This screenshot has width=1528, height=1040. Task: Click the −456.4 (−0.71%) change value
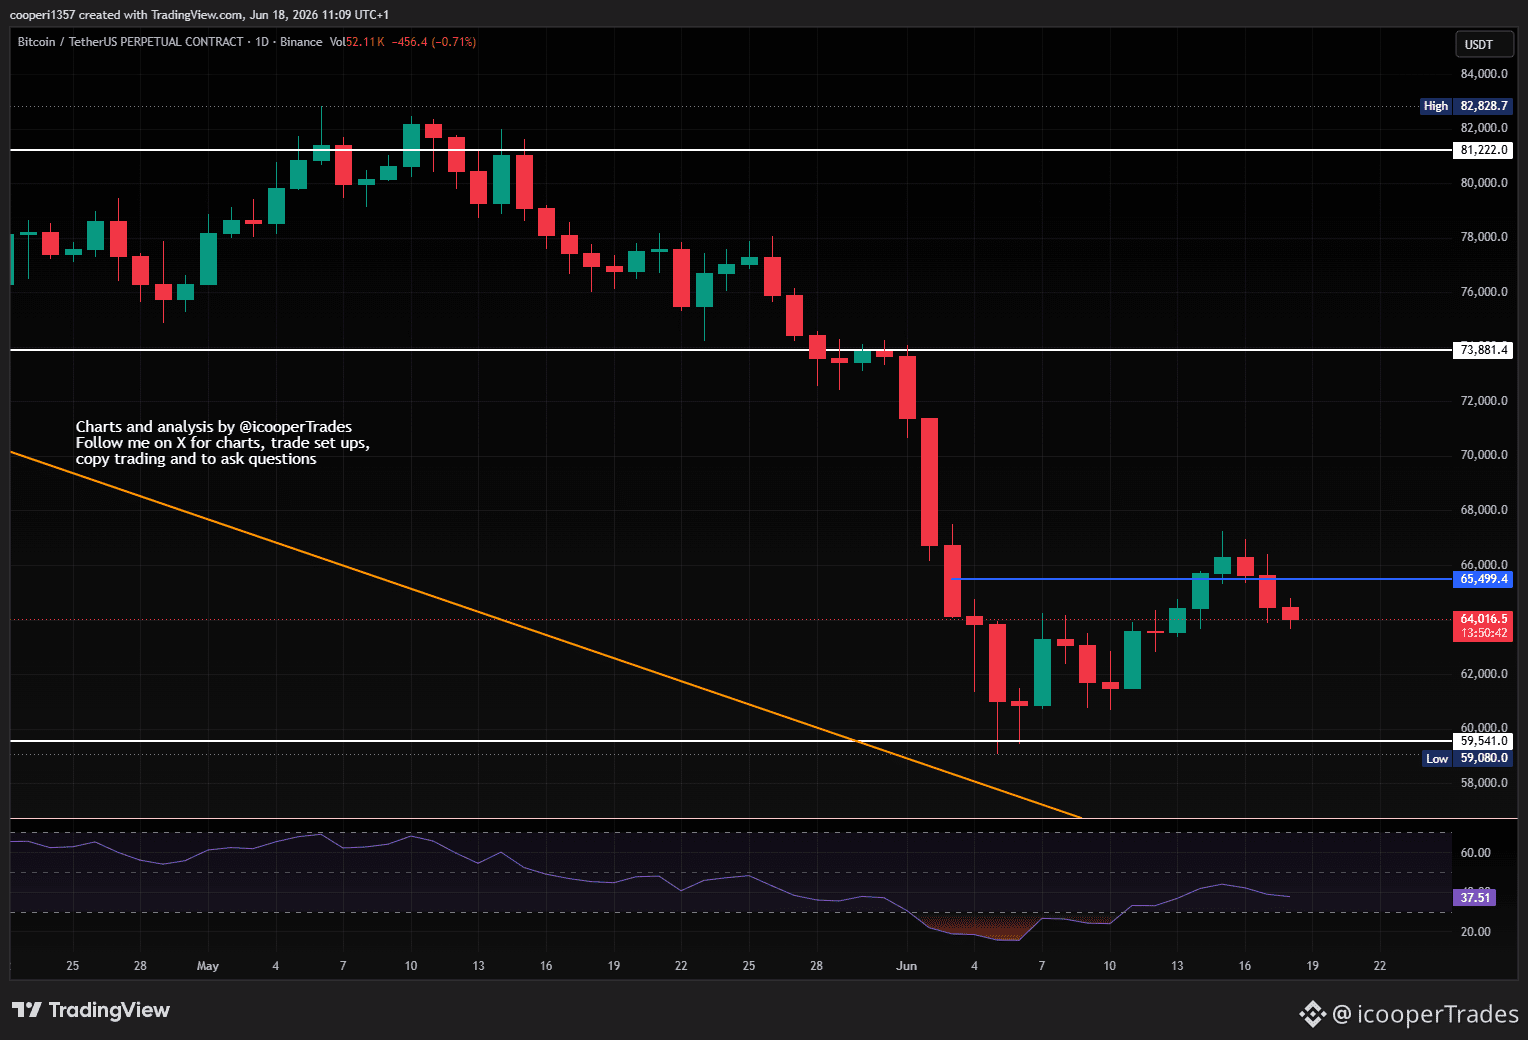pyautogui.click(x=433, y=42)
